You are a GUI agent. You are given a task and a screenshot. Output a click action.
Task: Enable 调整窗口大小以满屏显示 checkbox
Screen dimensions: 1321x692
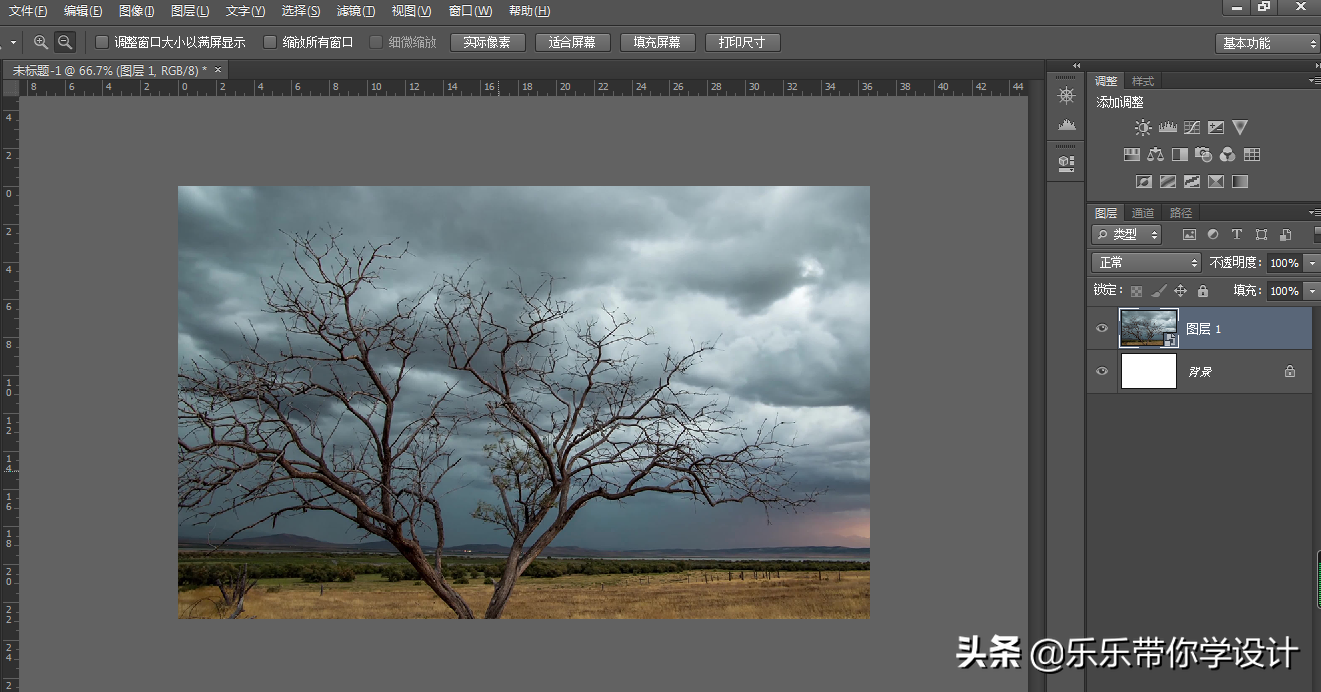click(102, 42)
